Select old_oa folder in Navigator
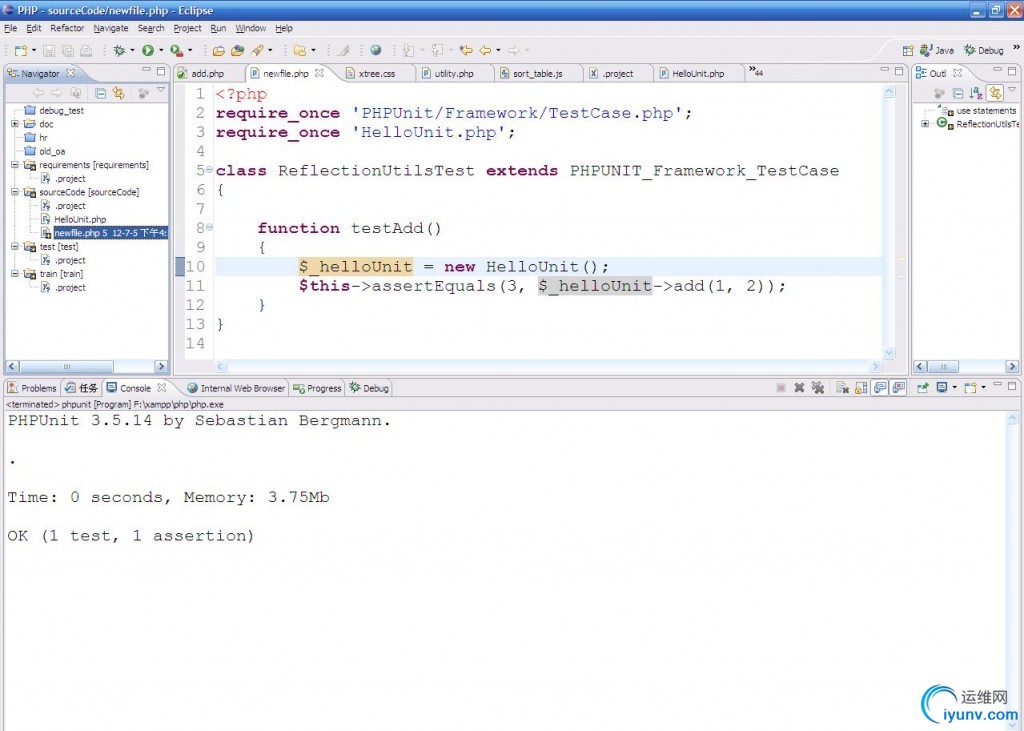The image size is (1024, 731). [x=52, y=152]
